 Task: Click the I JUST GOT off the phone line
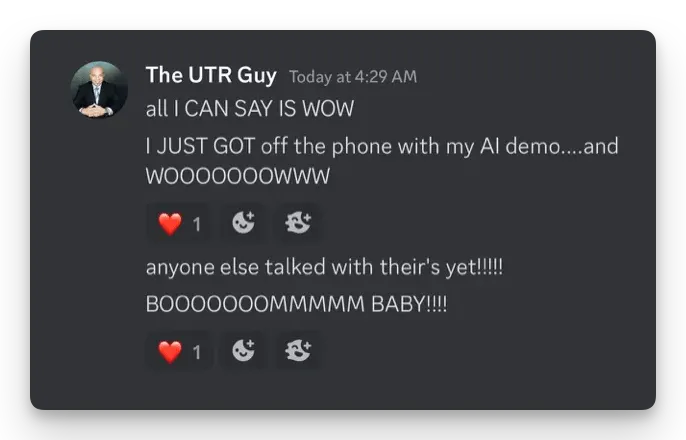pyautogui.click(x=382, y=146)
